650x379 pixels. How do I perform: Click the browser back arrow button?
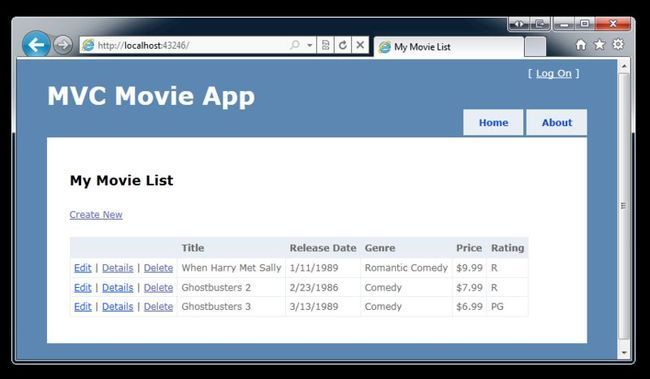tap(36, 44)
